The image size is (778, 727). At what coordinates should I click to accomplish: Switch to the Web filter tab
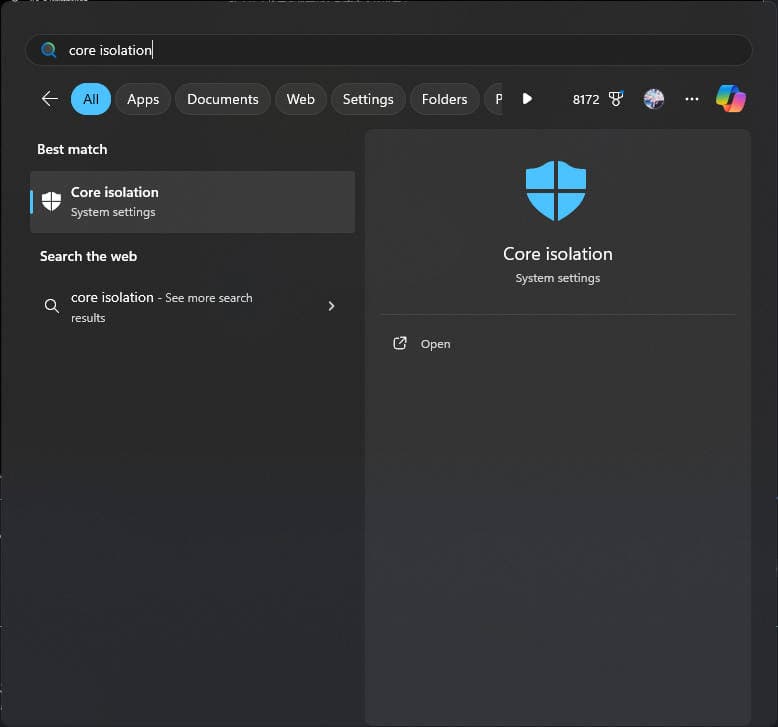[x=301, y=99]
